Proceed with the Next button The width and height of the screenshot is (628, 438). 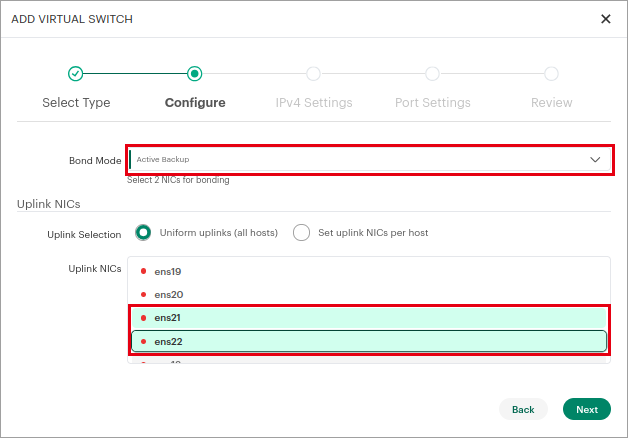pos(587,409)
